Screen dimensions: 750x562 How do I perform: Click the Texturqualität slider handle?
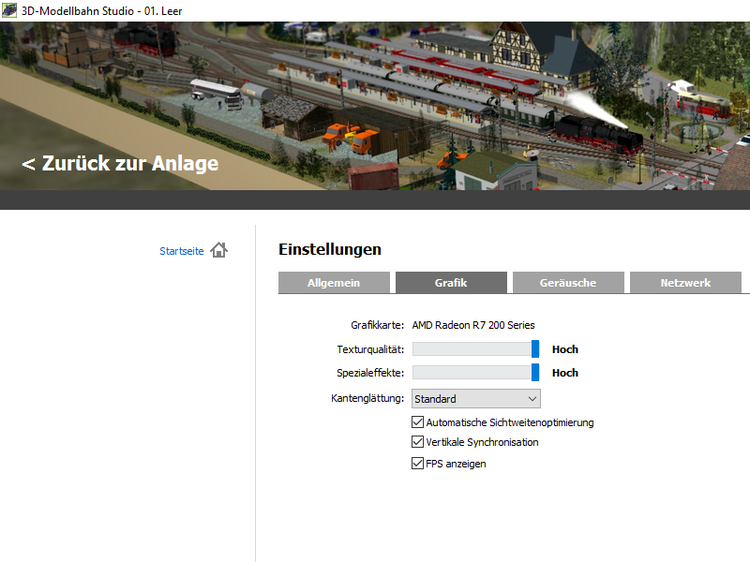[535, 349]
